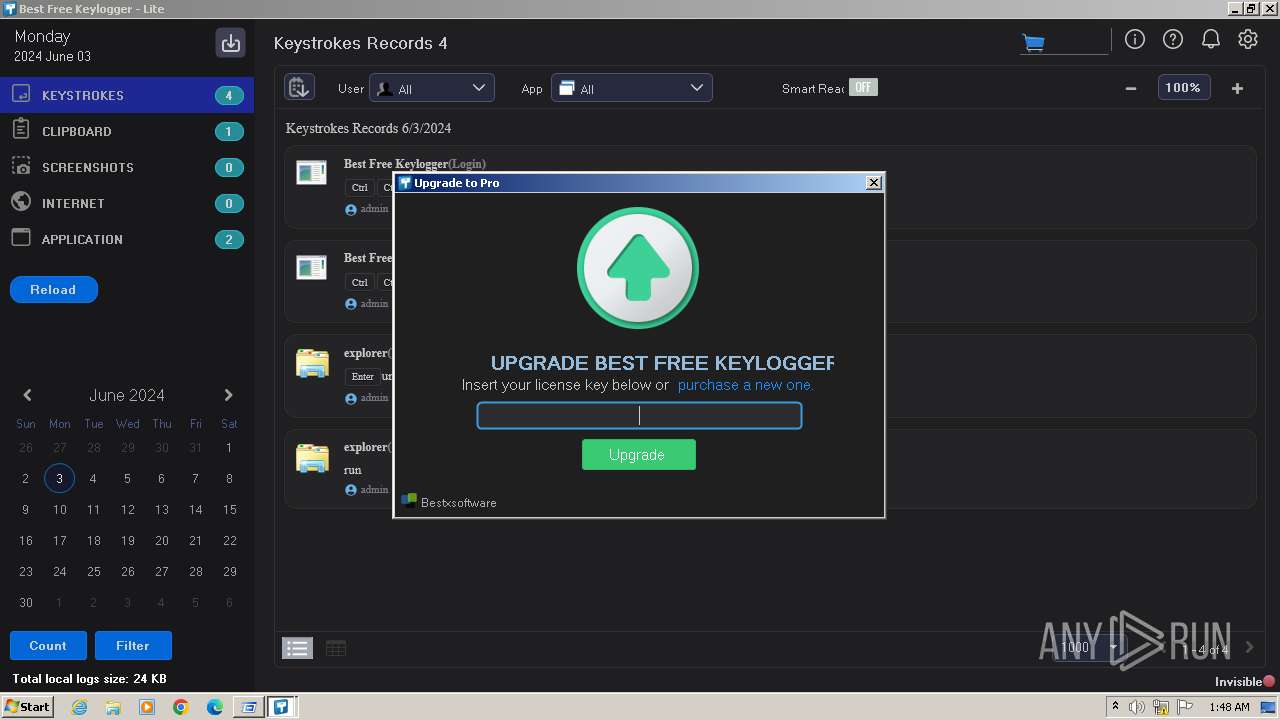Select the CLIPBOARD sidebar tab
Screen dimensions: 1280x720
tap(127, 131)
